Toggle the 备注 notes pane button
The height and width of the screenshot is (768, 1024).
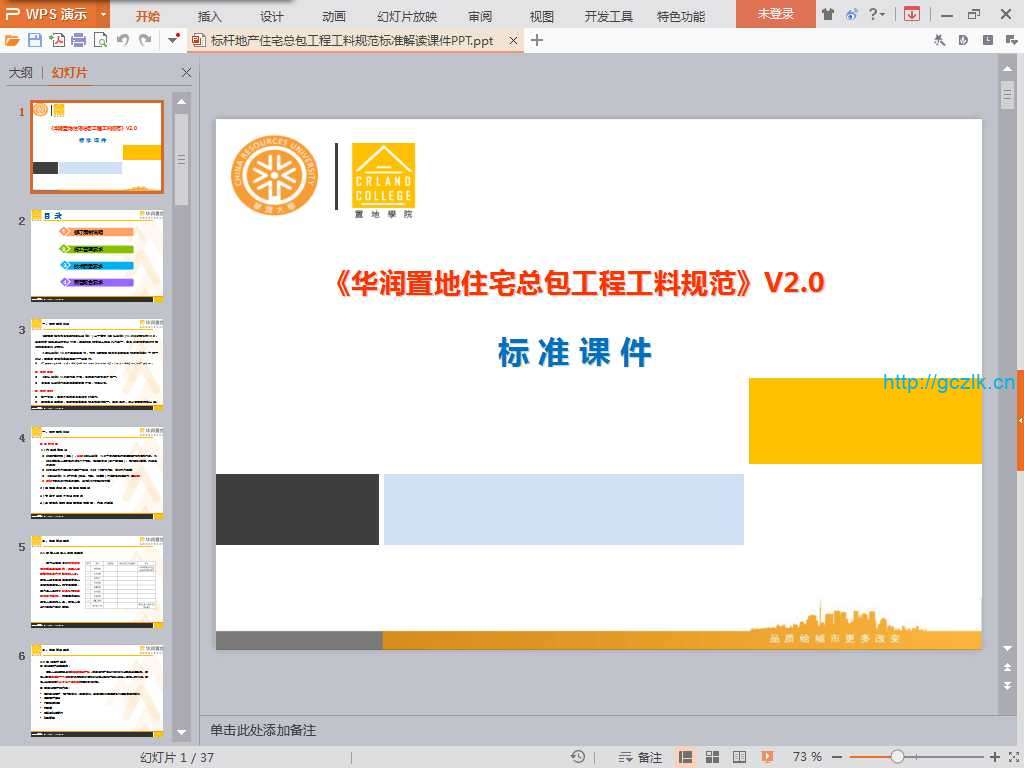click(x=641, y=757)
